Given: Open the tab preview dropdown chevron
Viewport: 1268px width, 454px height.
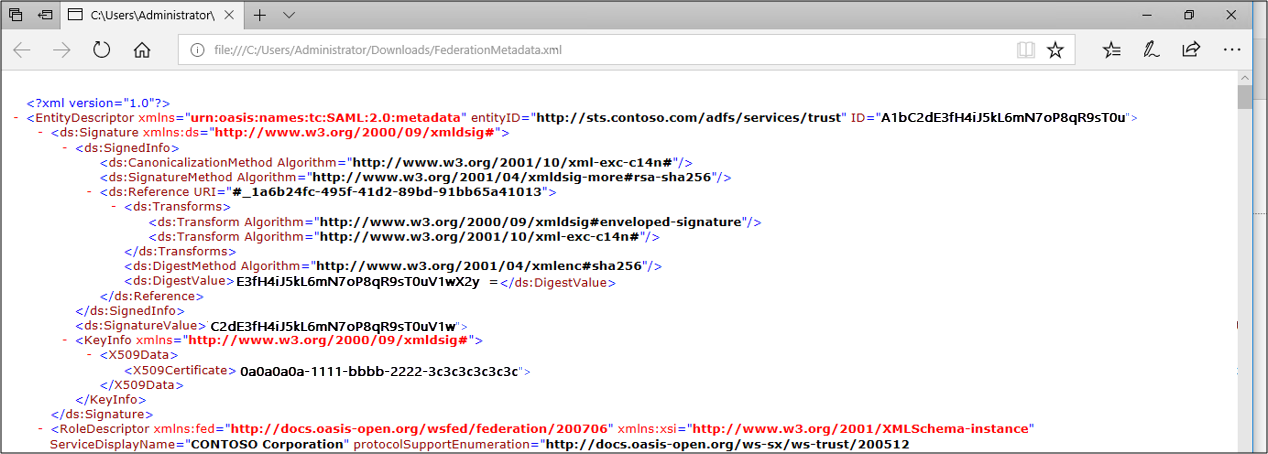Looking at the screenshot, I should [289, 15].
